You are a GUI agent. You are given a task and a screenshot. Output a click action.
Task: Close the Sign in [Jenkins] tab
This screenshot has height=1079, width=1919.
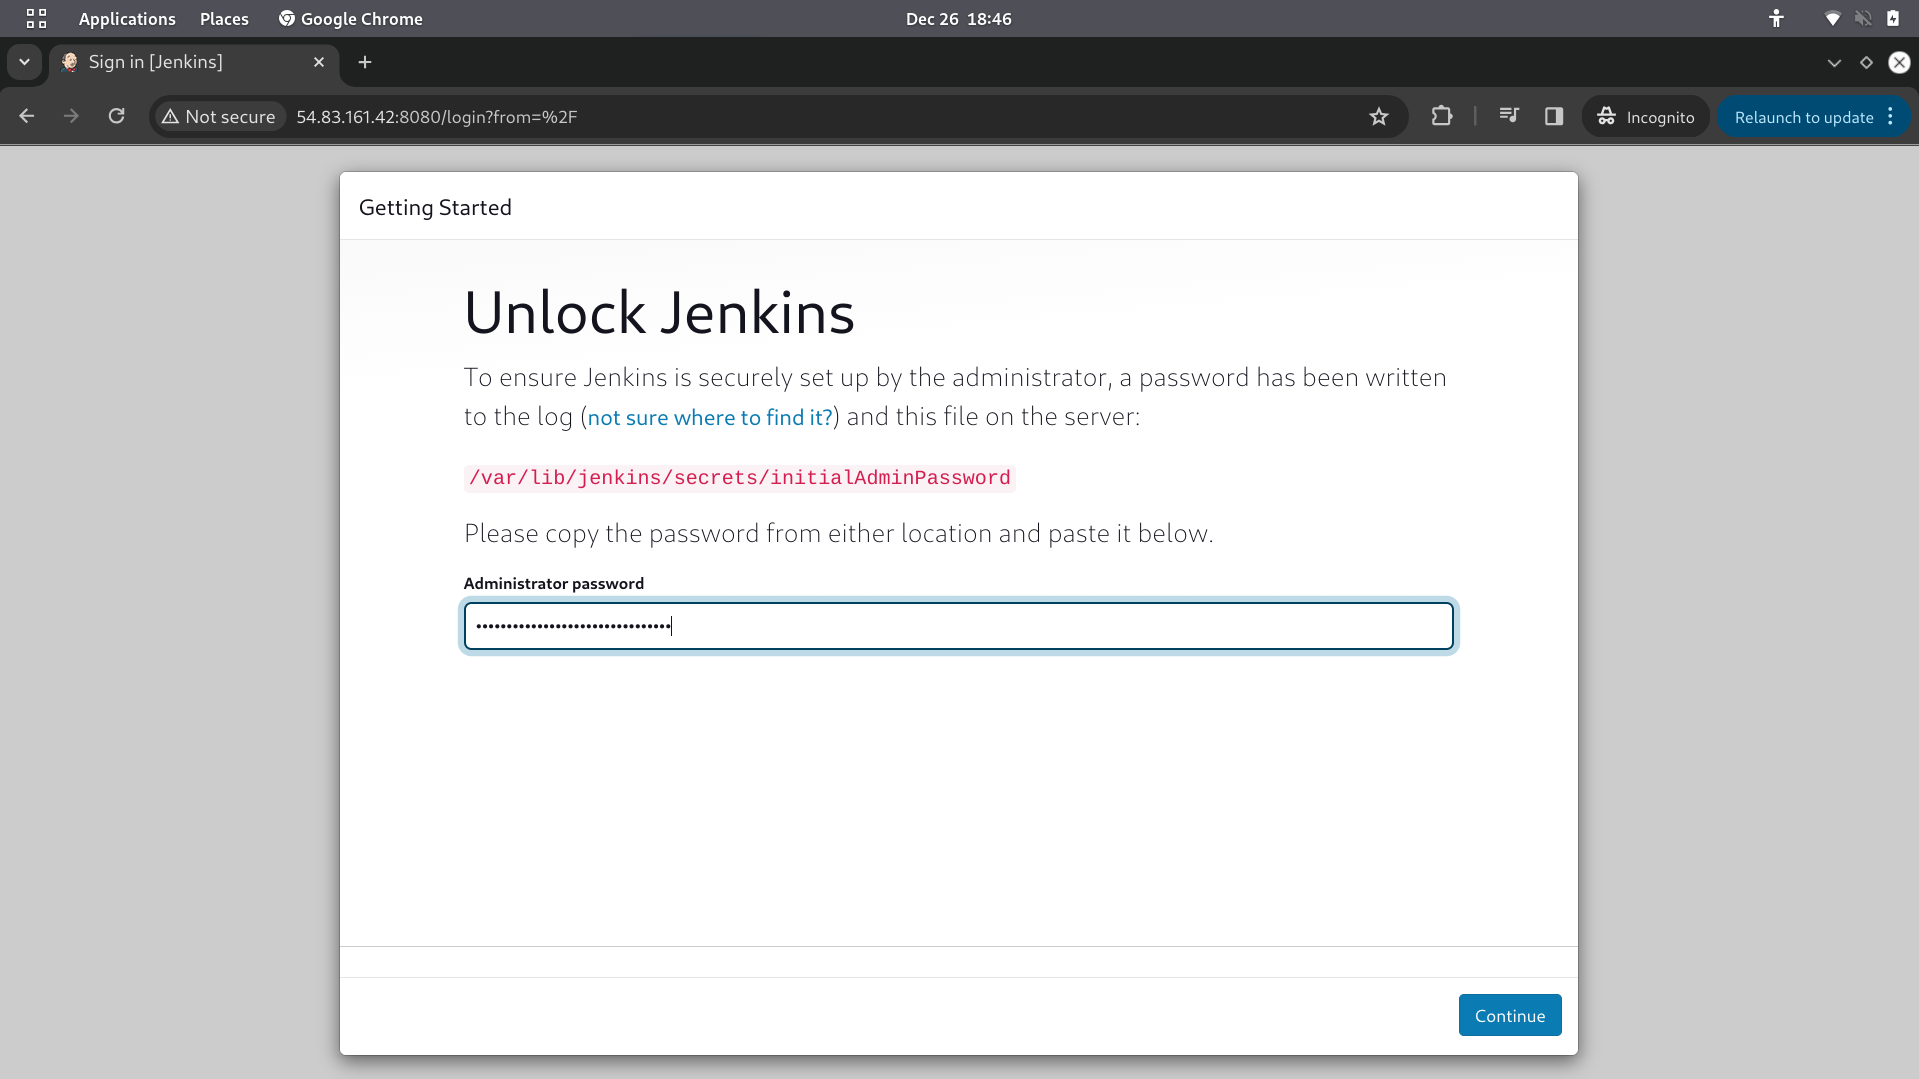319,62
